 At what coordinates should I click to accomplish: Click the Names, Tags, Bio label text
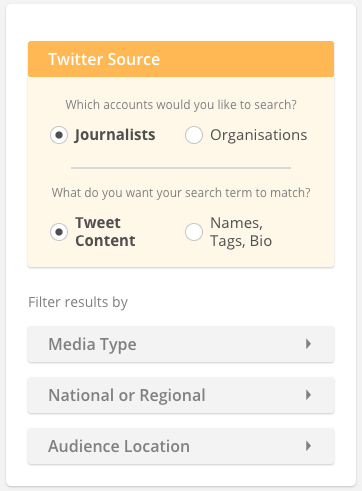pyautogui.click(x=241, y=232)
